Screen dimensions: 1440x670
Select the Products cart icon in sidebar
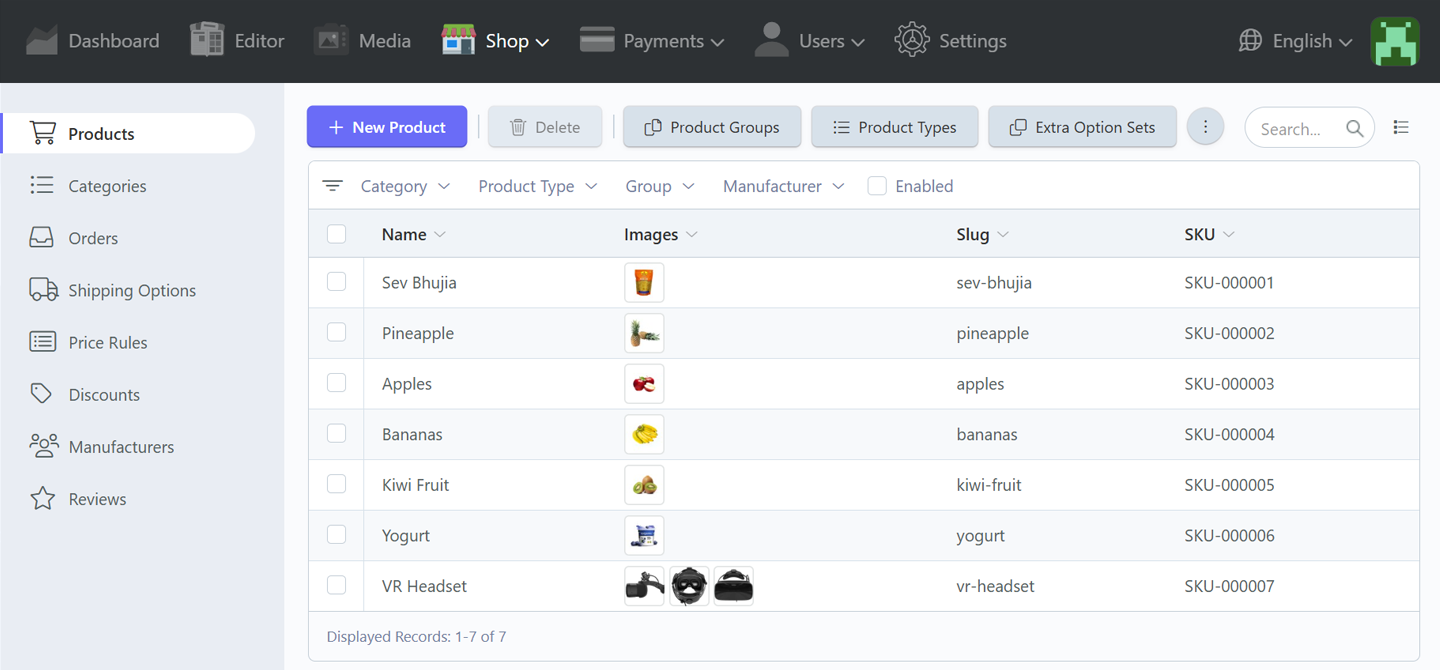coord(41,133)
